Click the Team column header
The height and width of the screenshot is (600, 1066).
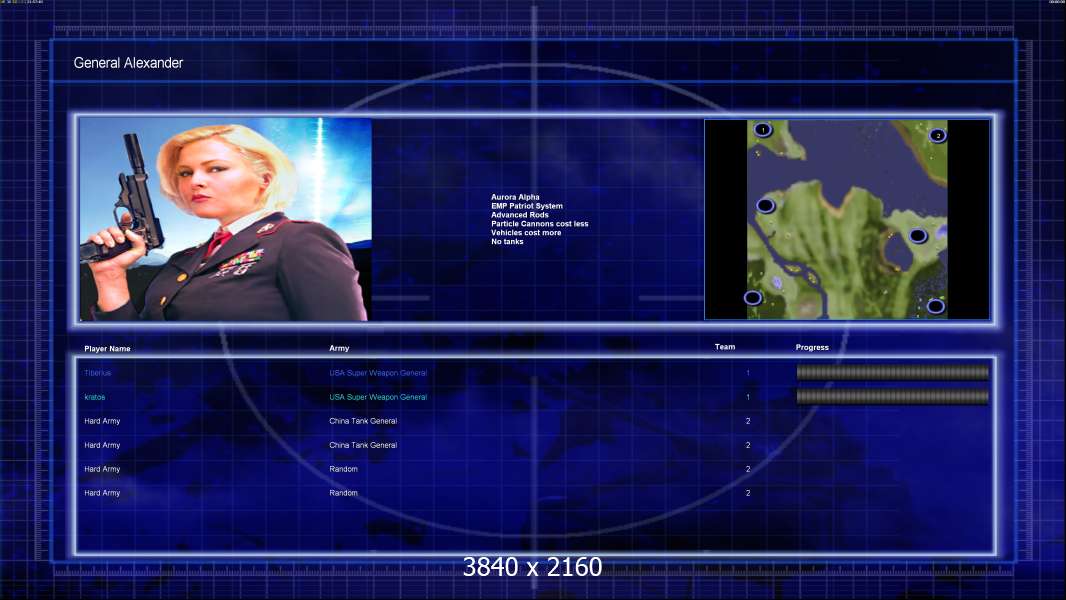click(x=725, y=347)
